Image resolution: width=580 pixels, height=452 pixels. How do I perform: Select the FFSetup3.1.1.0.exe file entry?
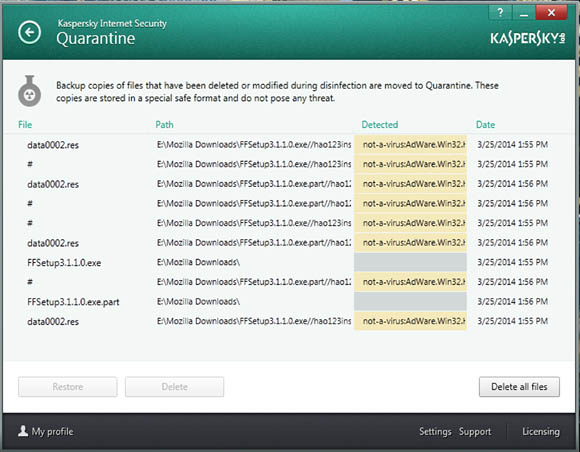pos(64,263)
